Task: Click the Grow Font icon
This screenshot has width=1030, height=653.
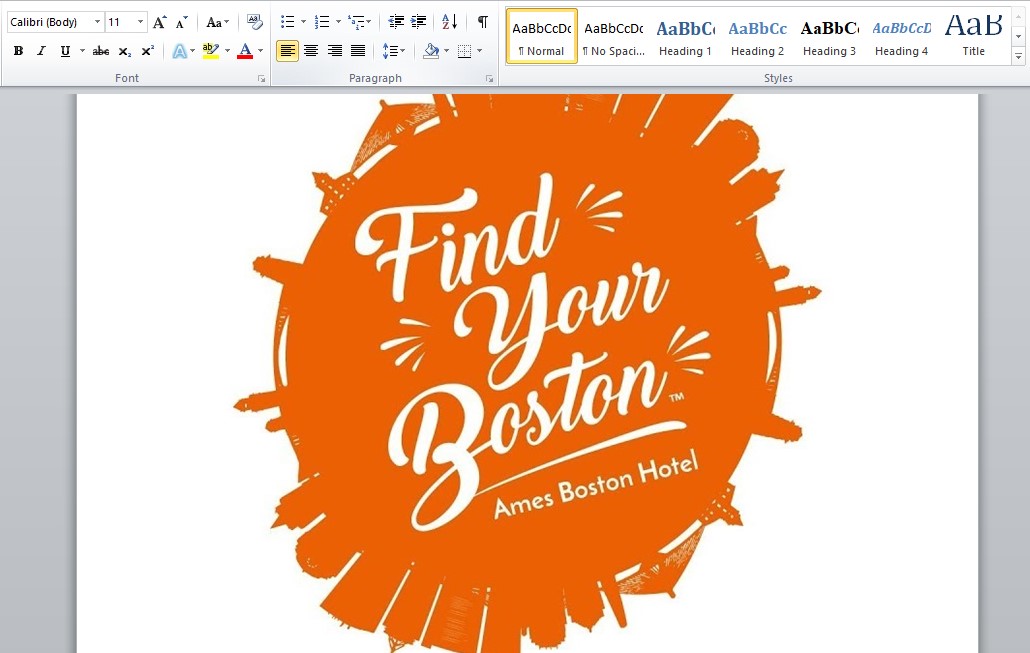Action: coord(159,22)
